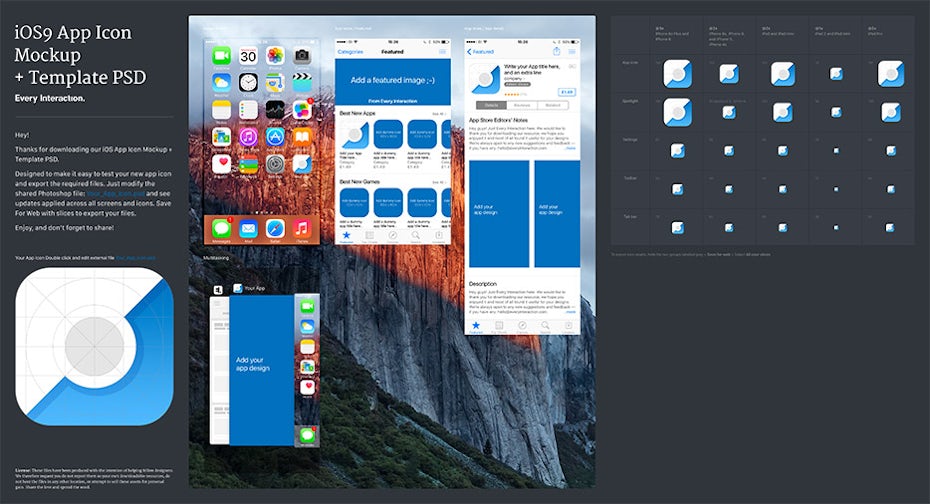Launch the Camera app icon
930x504 pixels.
click(x=302, y=56)
